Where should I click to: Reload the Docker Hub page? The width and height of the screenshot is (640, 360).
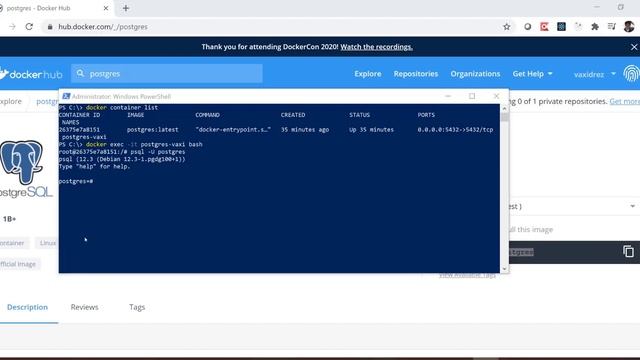[x=29, y=27]
